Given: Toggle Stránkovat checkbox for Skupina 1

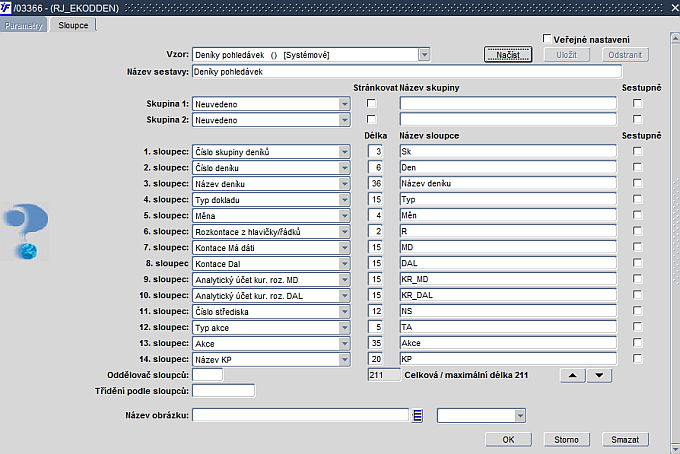Looking at the screenshot, I should pyautogui.click(x=371, y=103).
